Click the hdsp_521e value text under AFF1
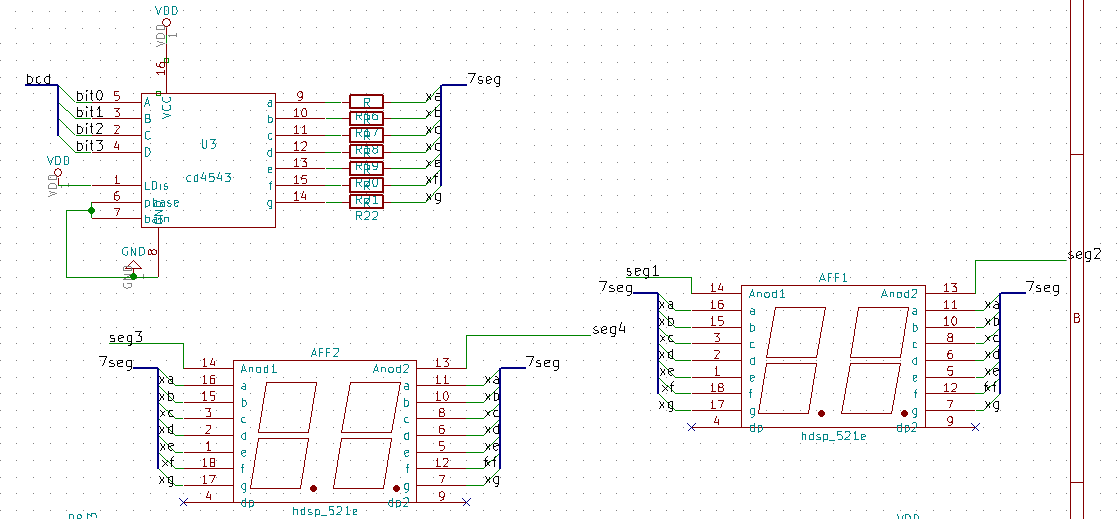 [x=834, y=435]
